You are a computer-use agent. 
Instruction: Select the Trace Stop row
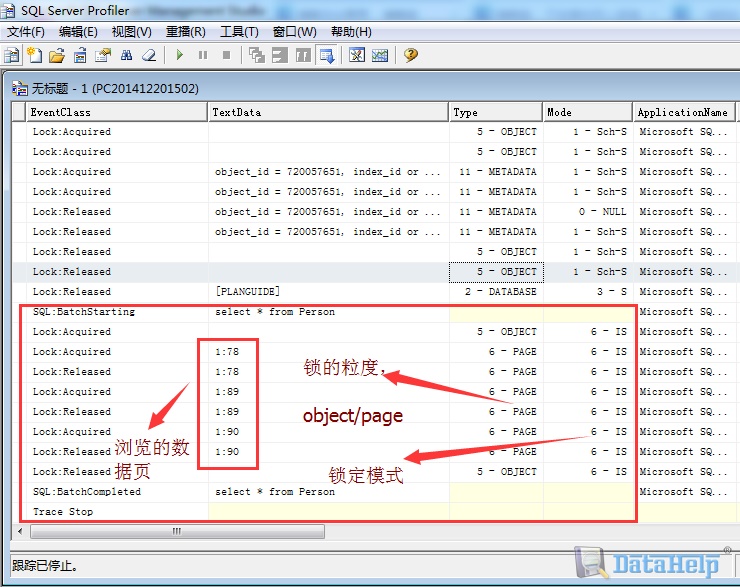click(373, 512)
